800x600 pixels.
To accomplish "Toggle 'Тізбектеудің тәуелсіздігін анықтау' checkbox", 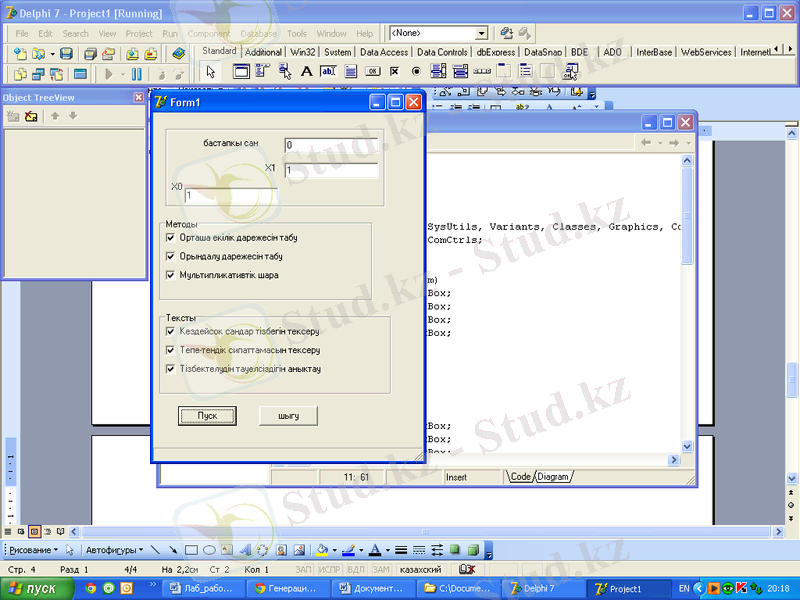I will 170,369.
